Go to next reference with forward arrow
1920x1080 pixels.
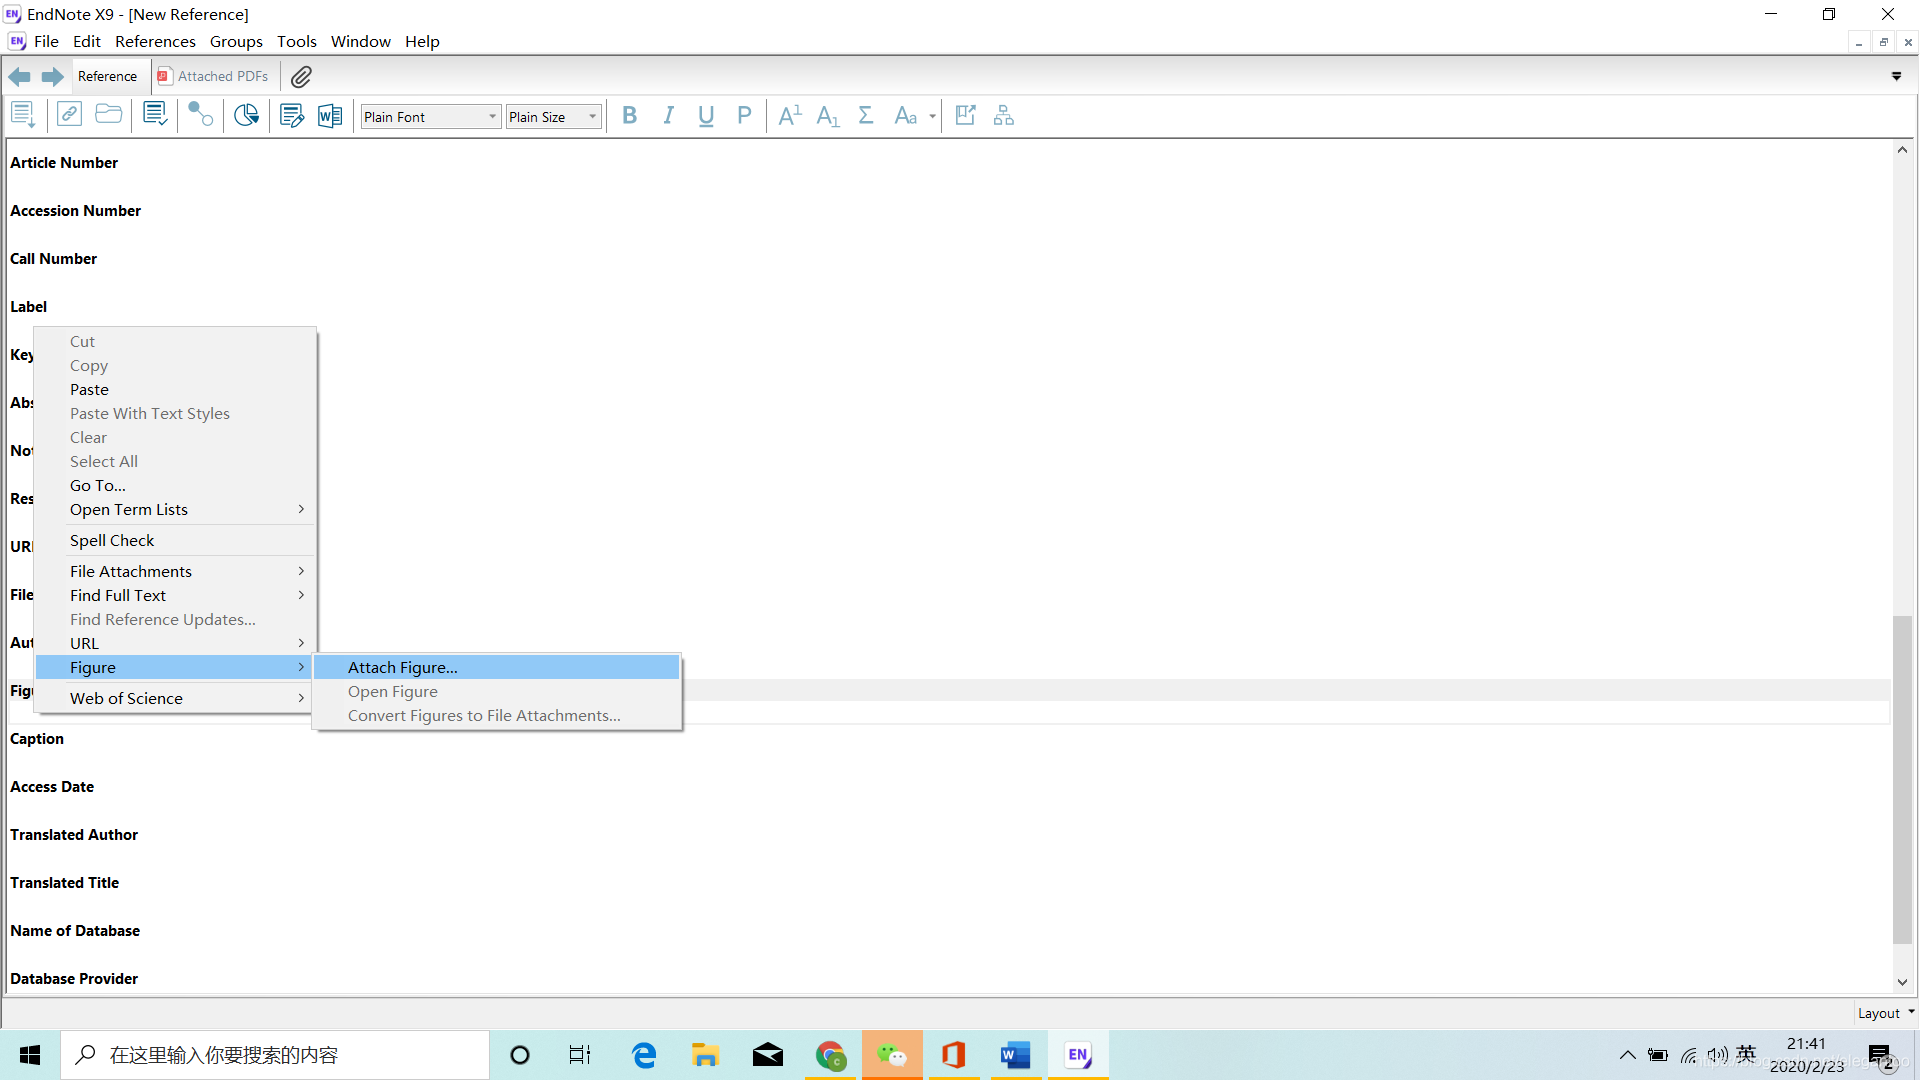point(53,76)
